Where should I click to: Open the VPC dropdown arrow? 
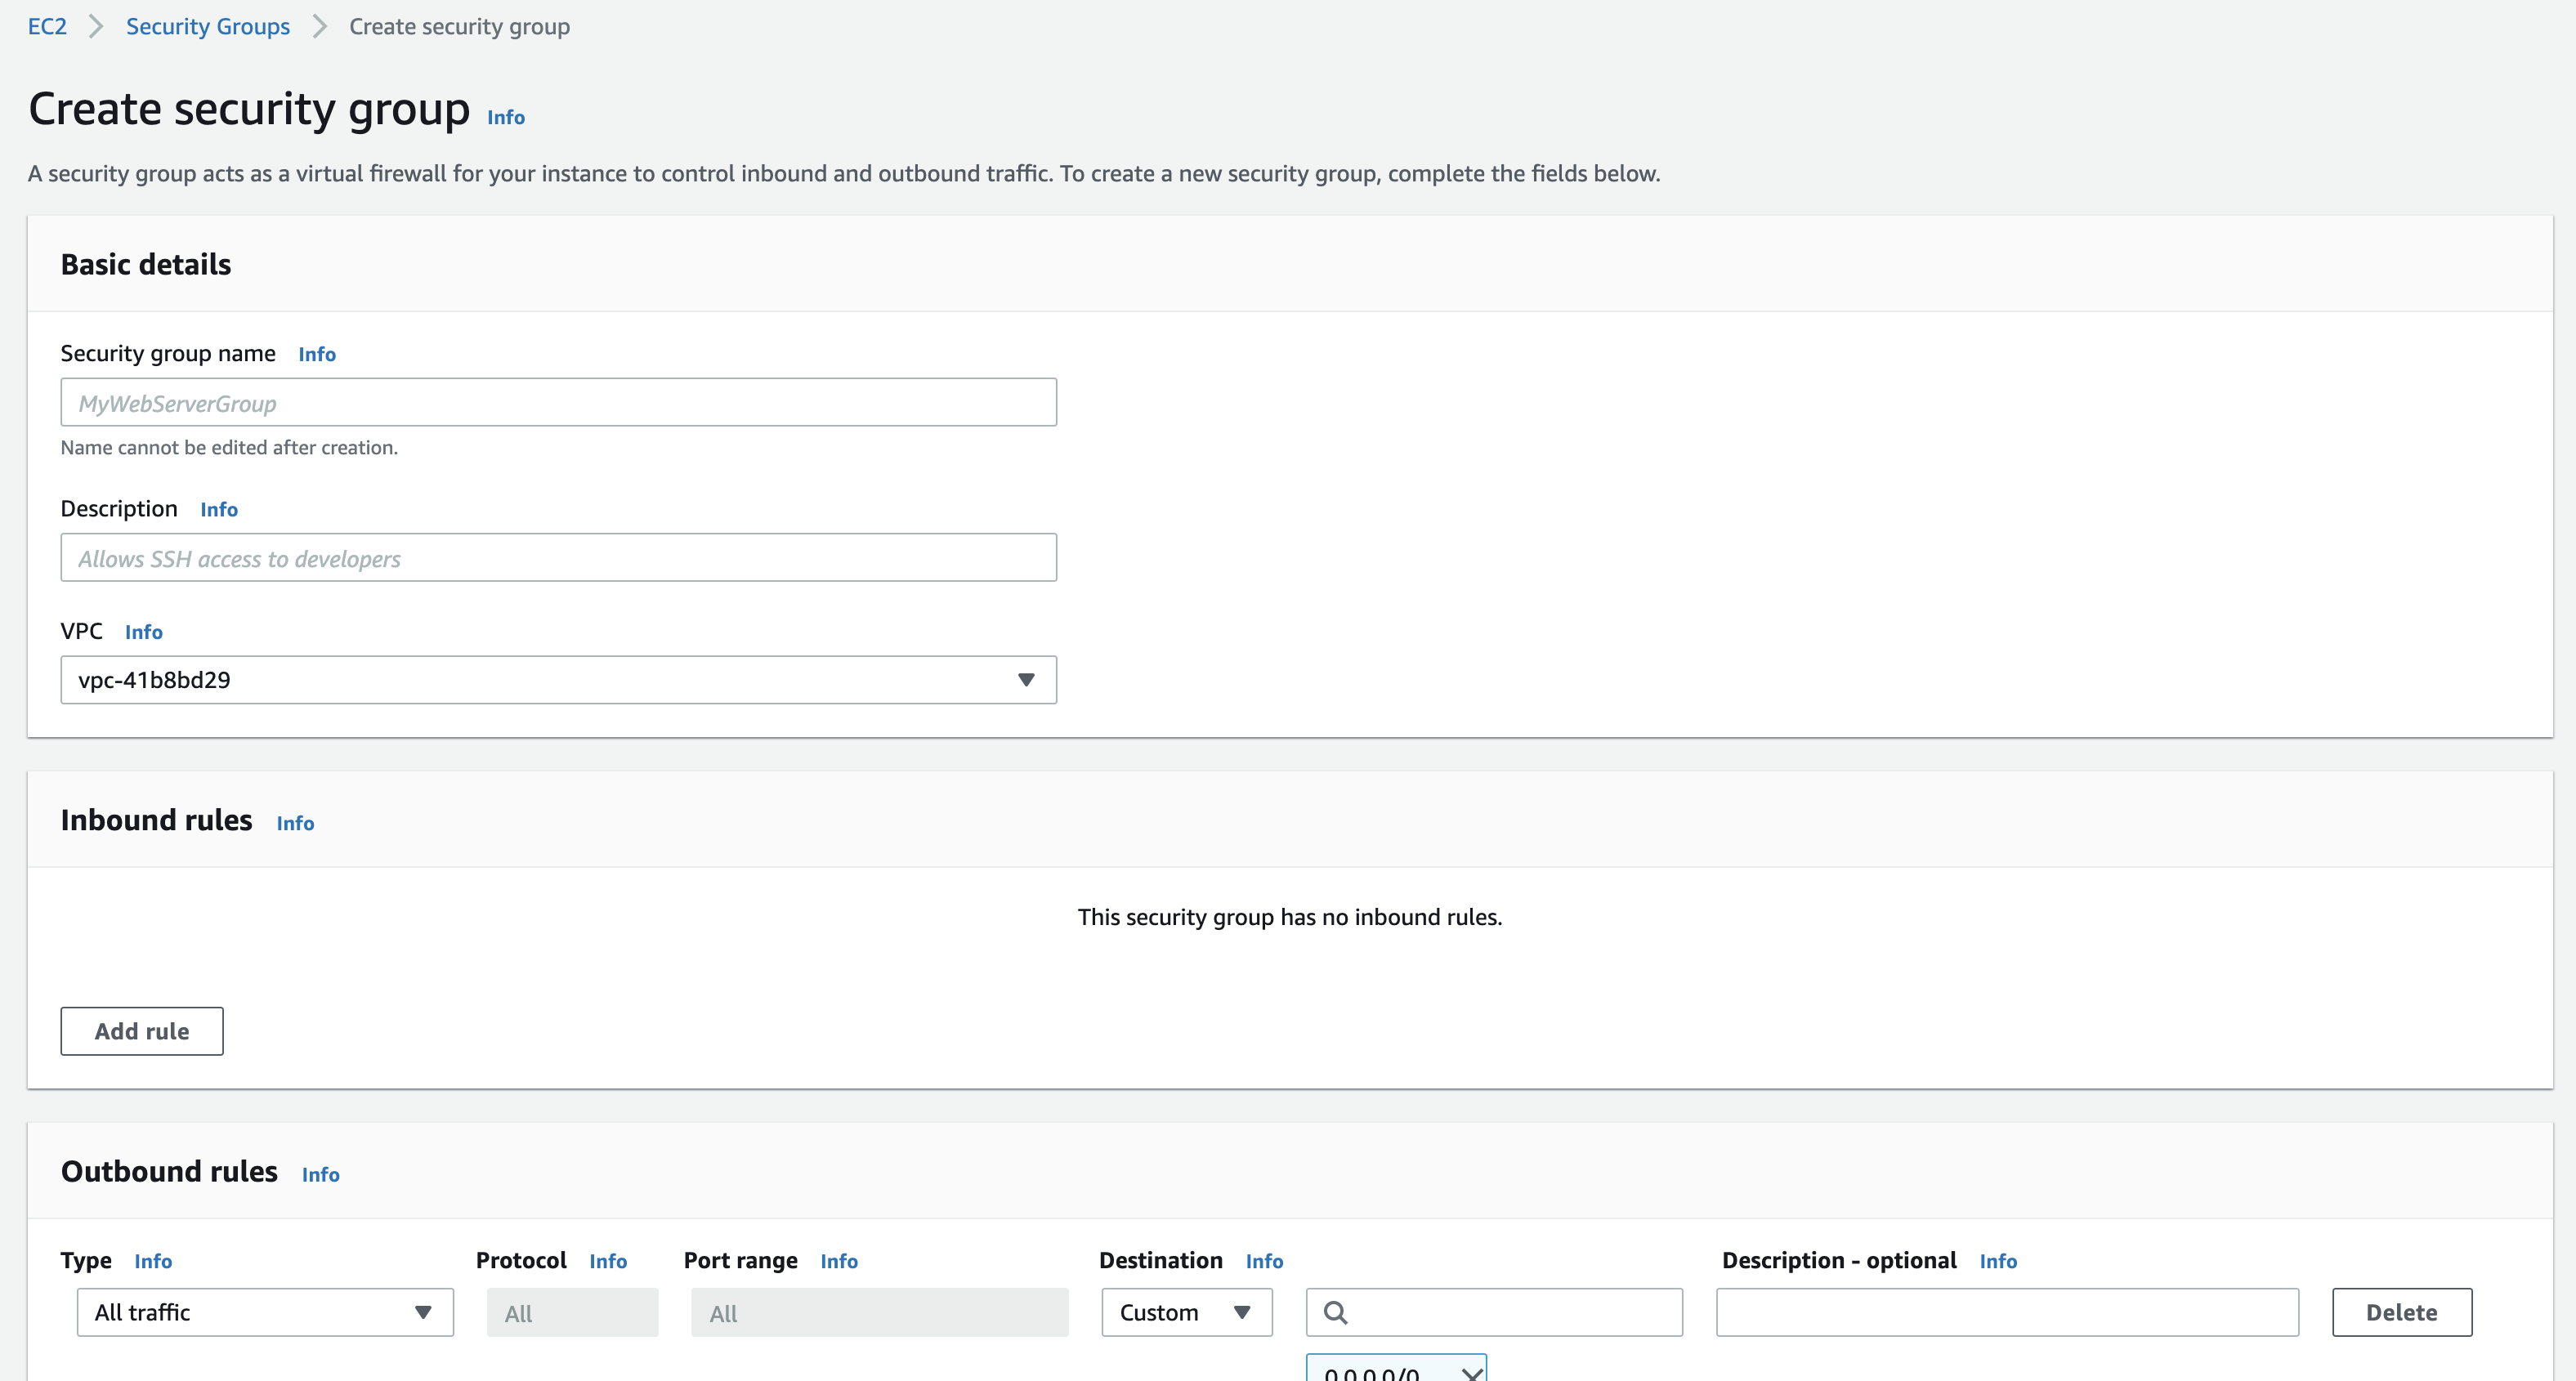(x=1025, y=680)
